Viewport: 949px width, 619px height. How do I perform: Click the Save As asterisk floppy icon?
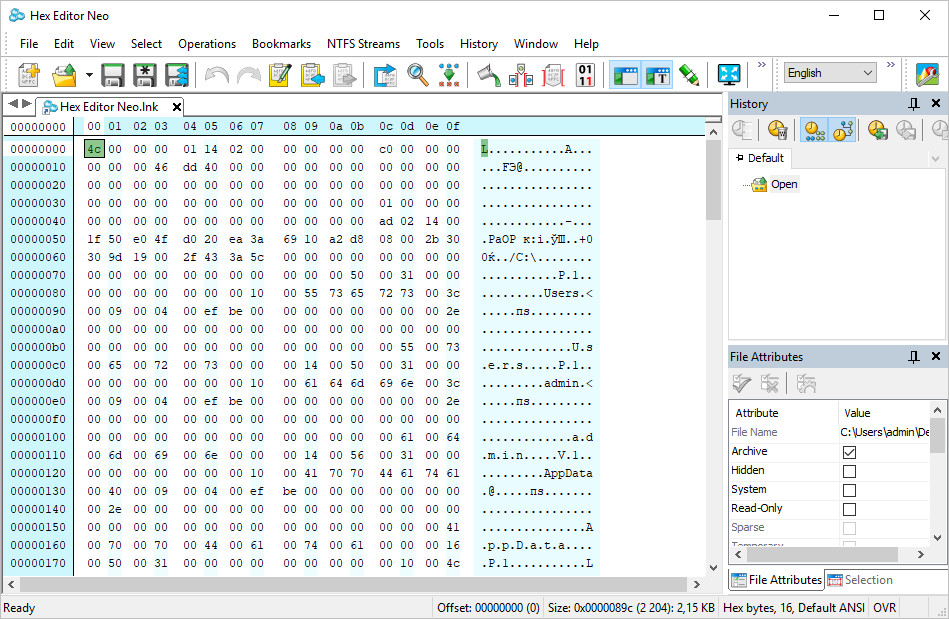pyautogui.click(x=145, y=75)
